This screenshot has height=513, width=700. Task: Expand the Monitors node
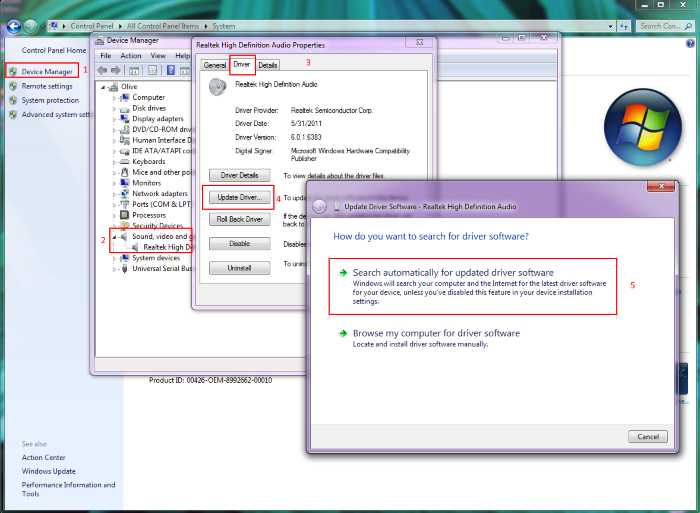tap(114, 184)
